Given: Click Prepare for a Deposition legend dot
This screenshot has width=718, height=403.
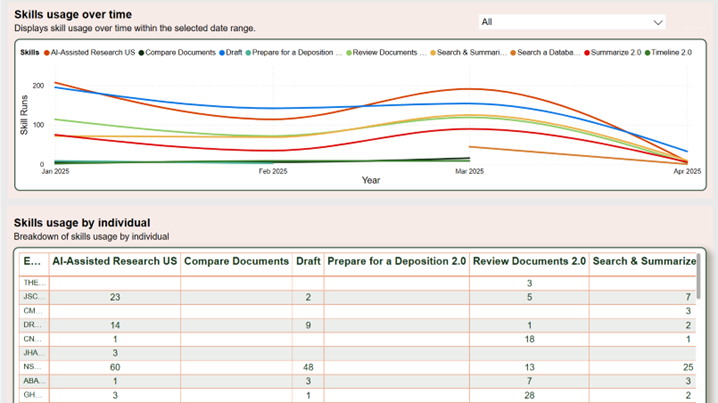Looking at the screenshot, I should click(x=248, y=52).
